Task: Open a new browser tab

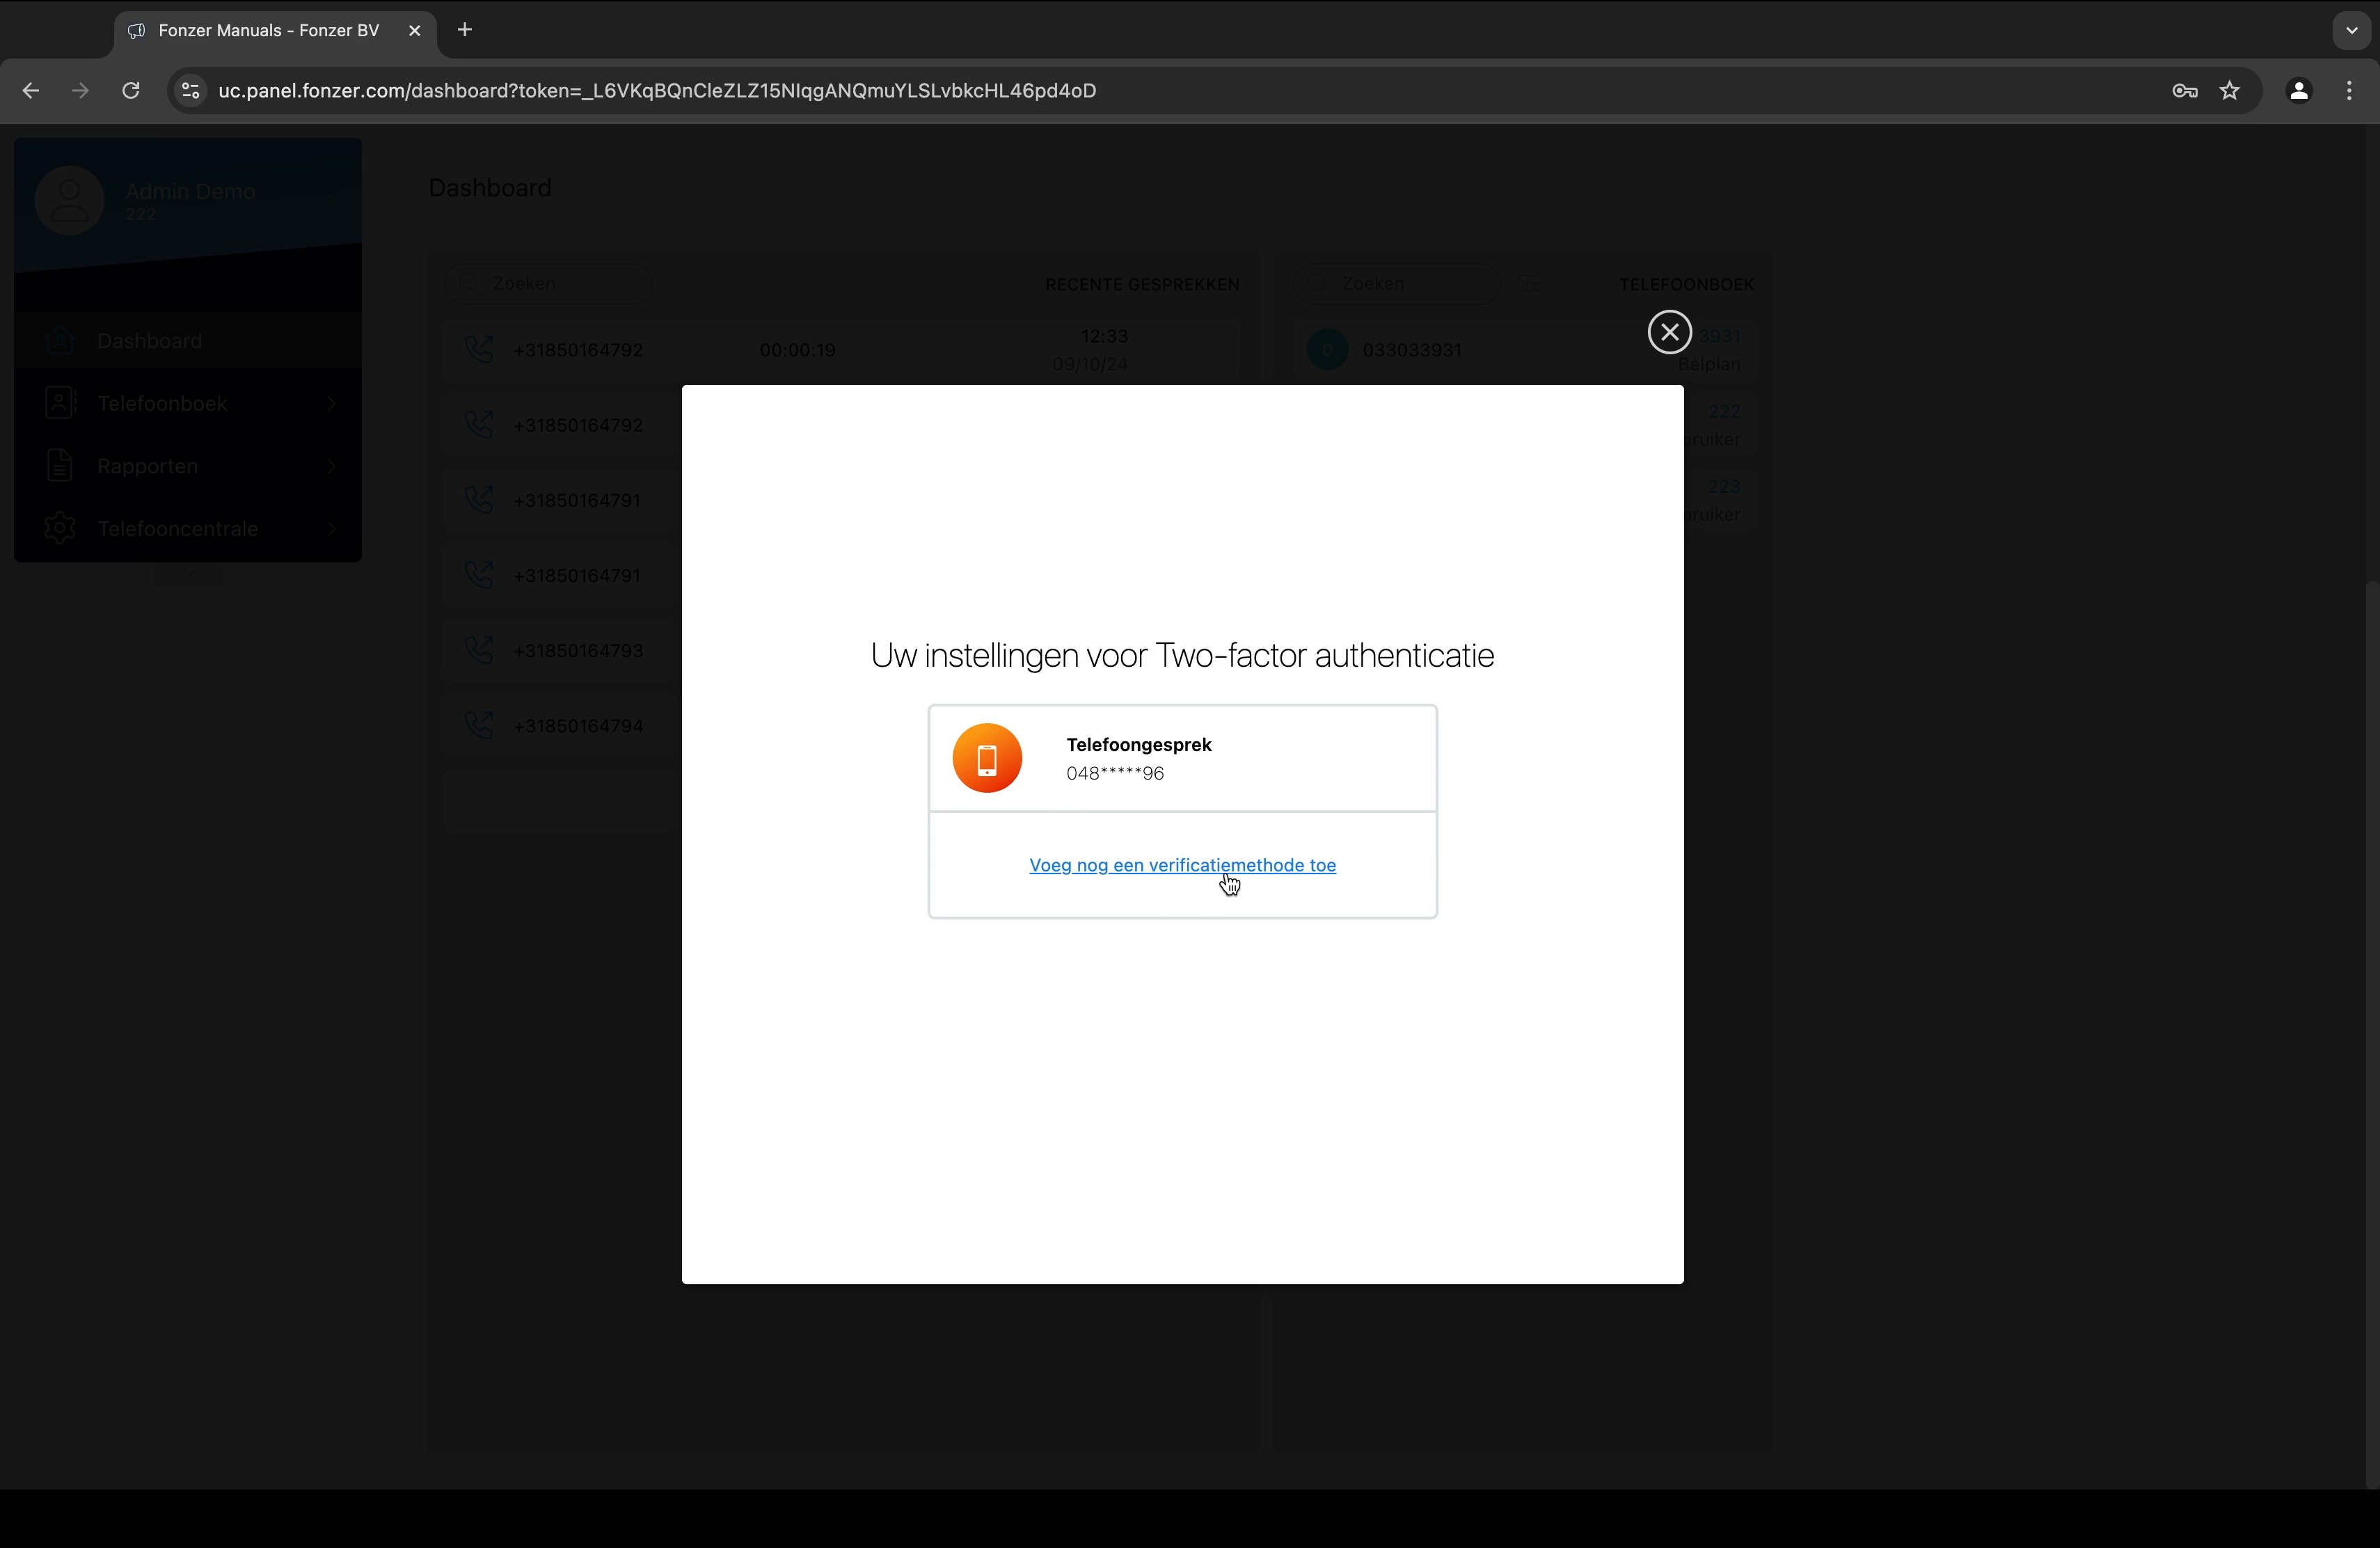Action: coord(465,30)
